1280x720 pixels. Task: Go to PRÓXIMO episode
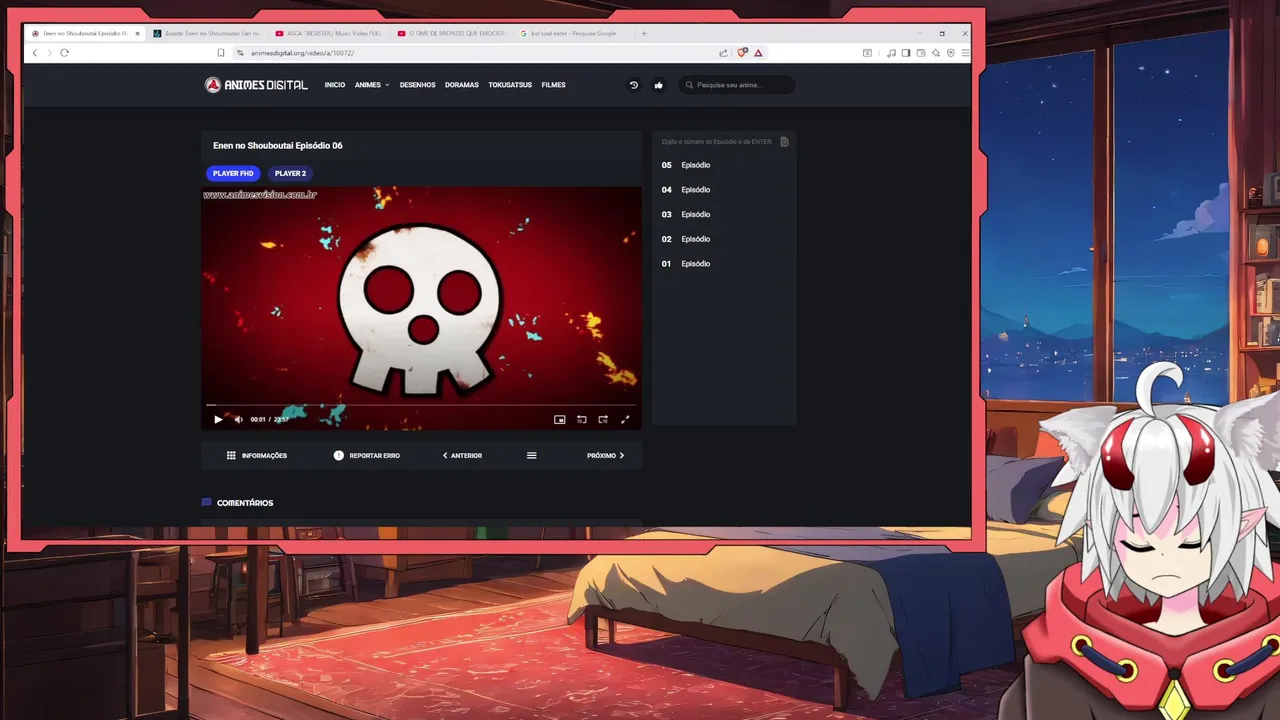pos(606,455)
